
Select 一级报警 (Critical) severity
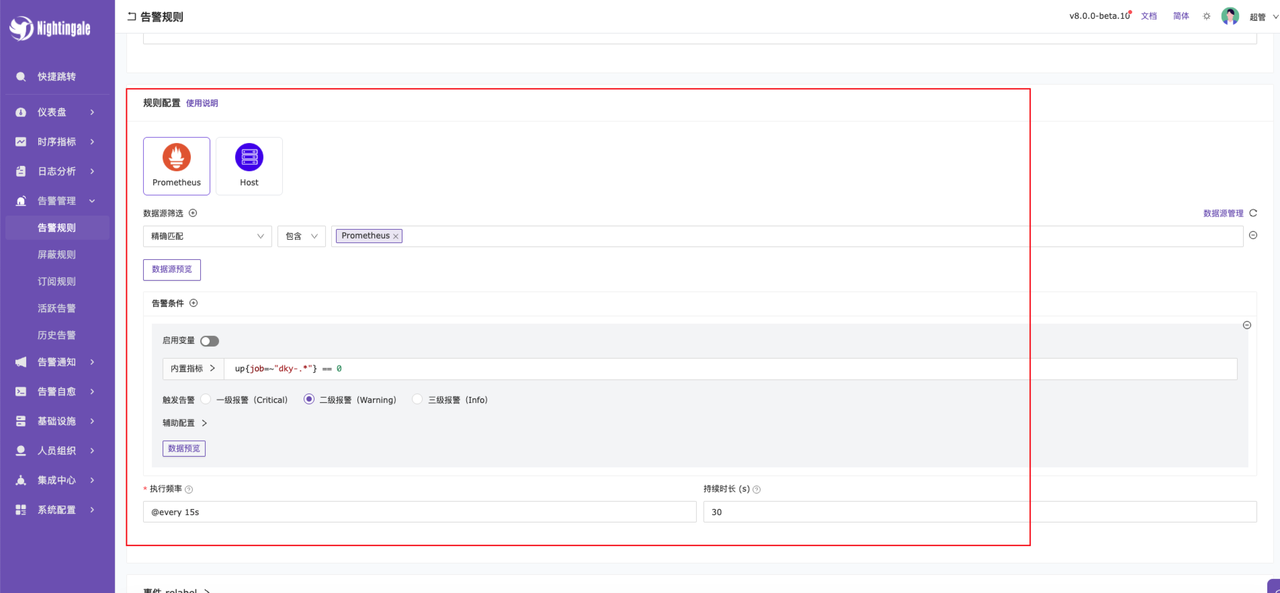click(x=206, y=399)
